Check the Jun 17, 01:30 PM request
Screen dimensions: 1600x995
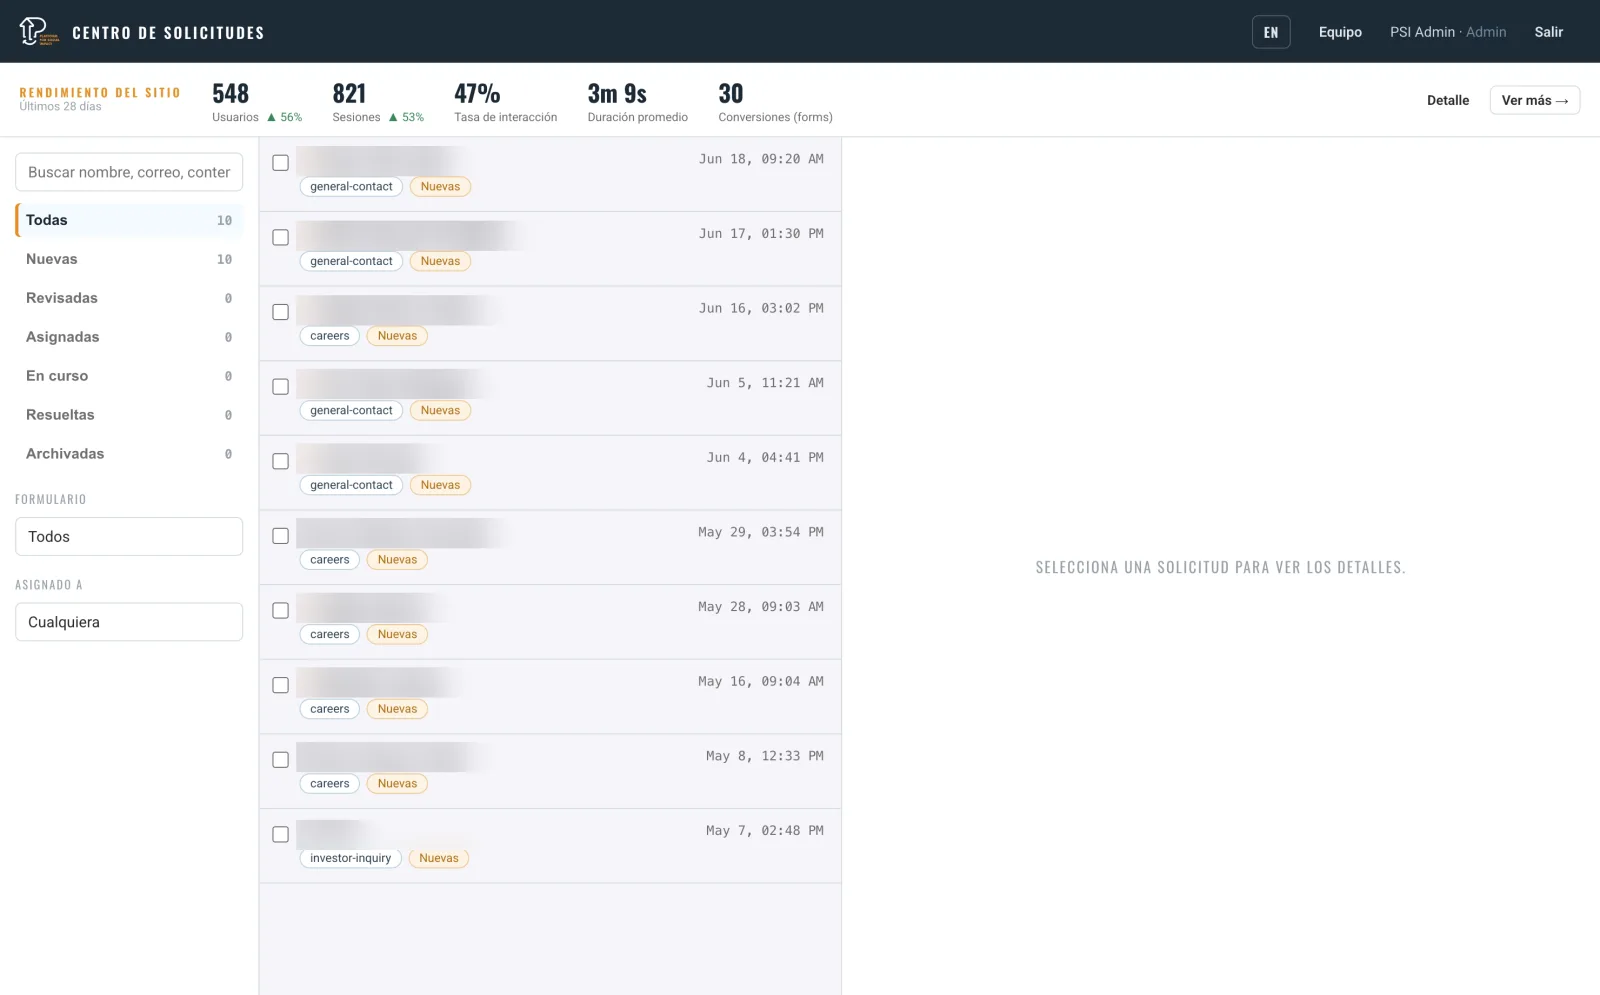click(x=281, y=238)
